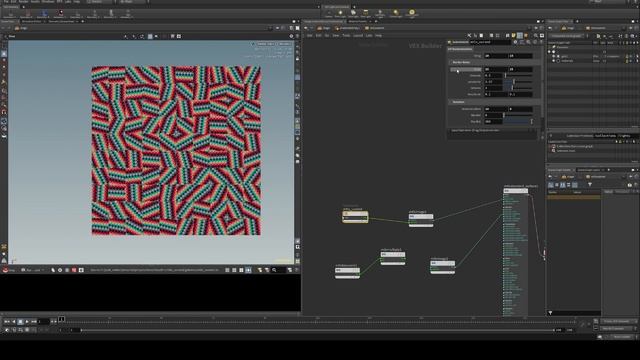Image resolution: width=640 pixels, height=360 pixels.
Task: Click the zoom magnifier in viewer bottom bar
Action: [274, 270]
